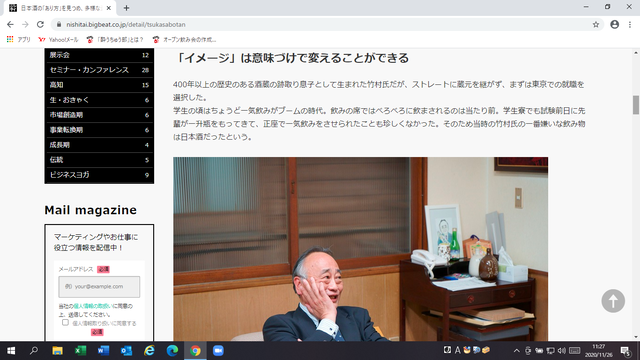Check 個人情報取り扱いに同意する checkbox

pyautogui.click(x=65, y=322)
